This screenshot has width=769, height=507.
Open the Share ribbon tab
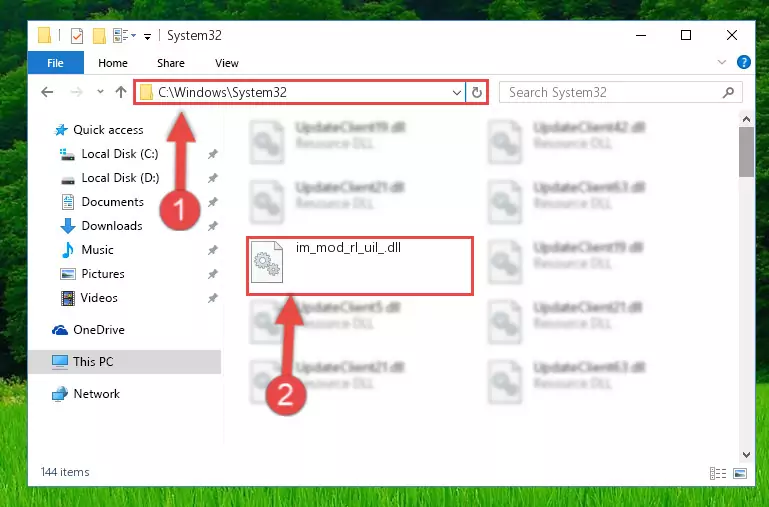pos(171,63)
